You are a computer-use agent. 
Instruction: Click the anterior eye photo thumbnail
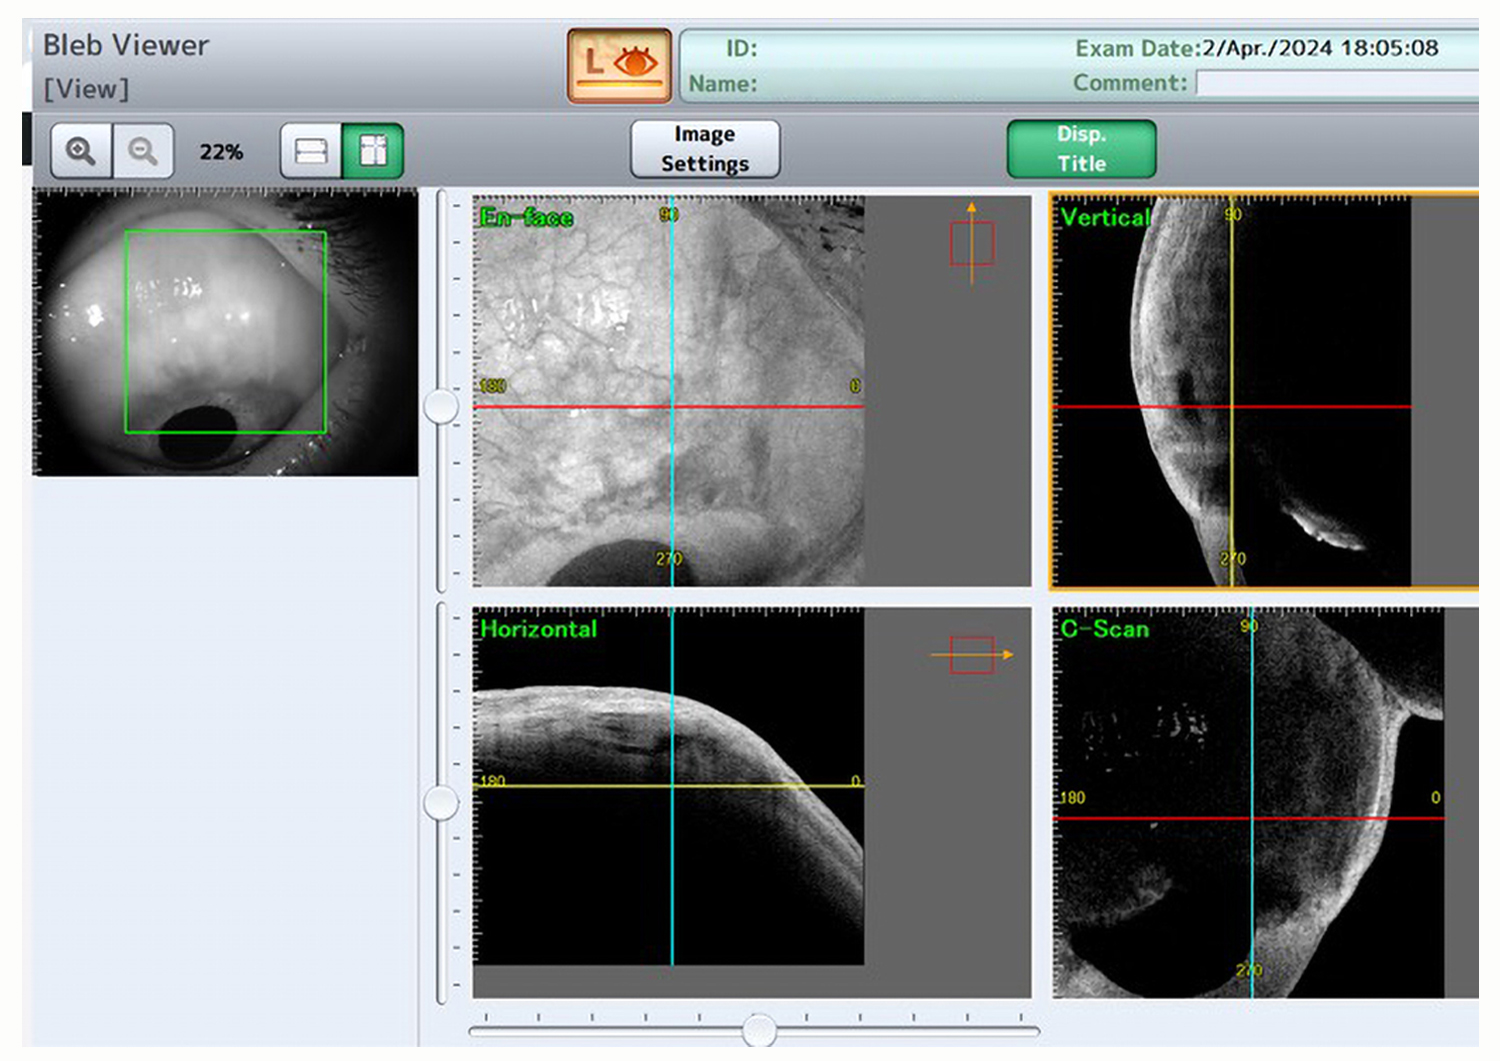coord(225,331)
